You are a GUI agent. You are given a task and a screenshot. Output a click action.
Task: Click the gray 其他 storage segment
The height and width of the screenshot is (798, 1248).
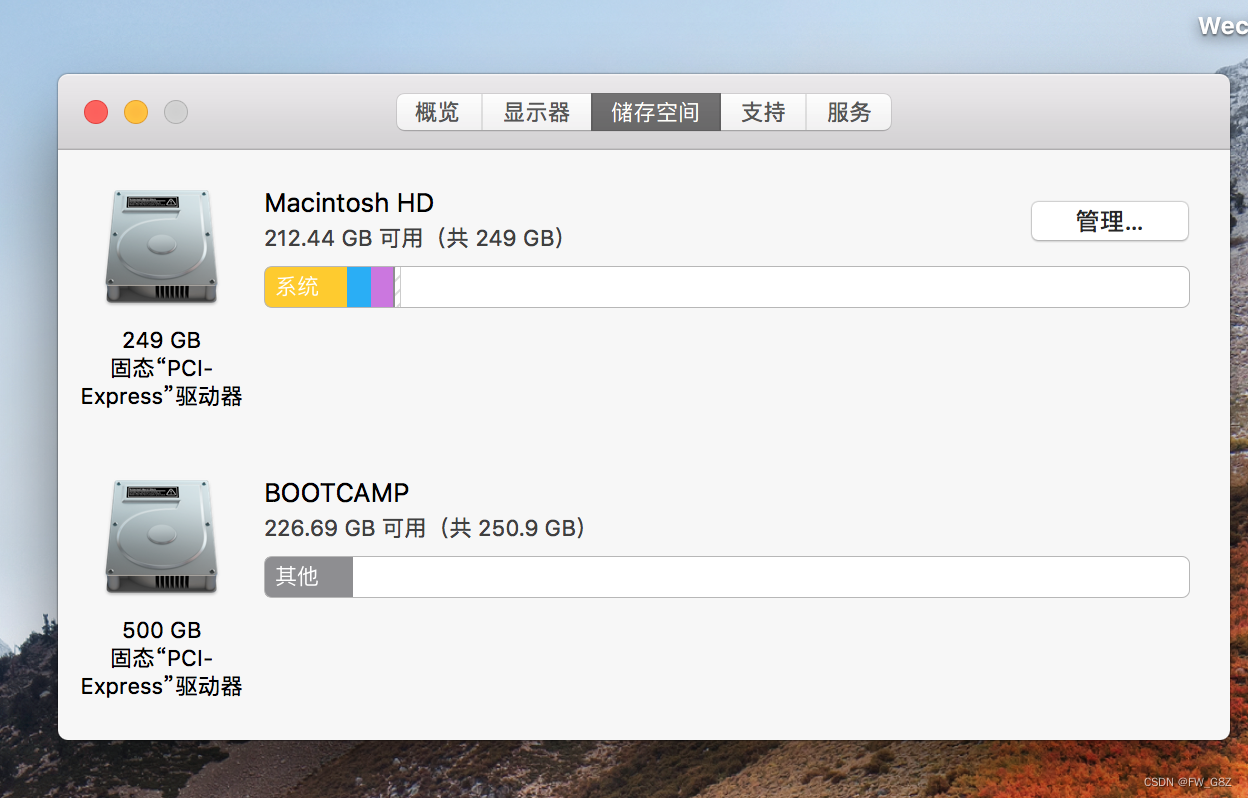pyautogui.click(x=309, y=577)
